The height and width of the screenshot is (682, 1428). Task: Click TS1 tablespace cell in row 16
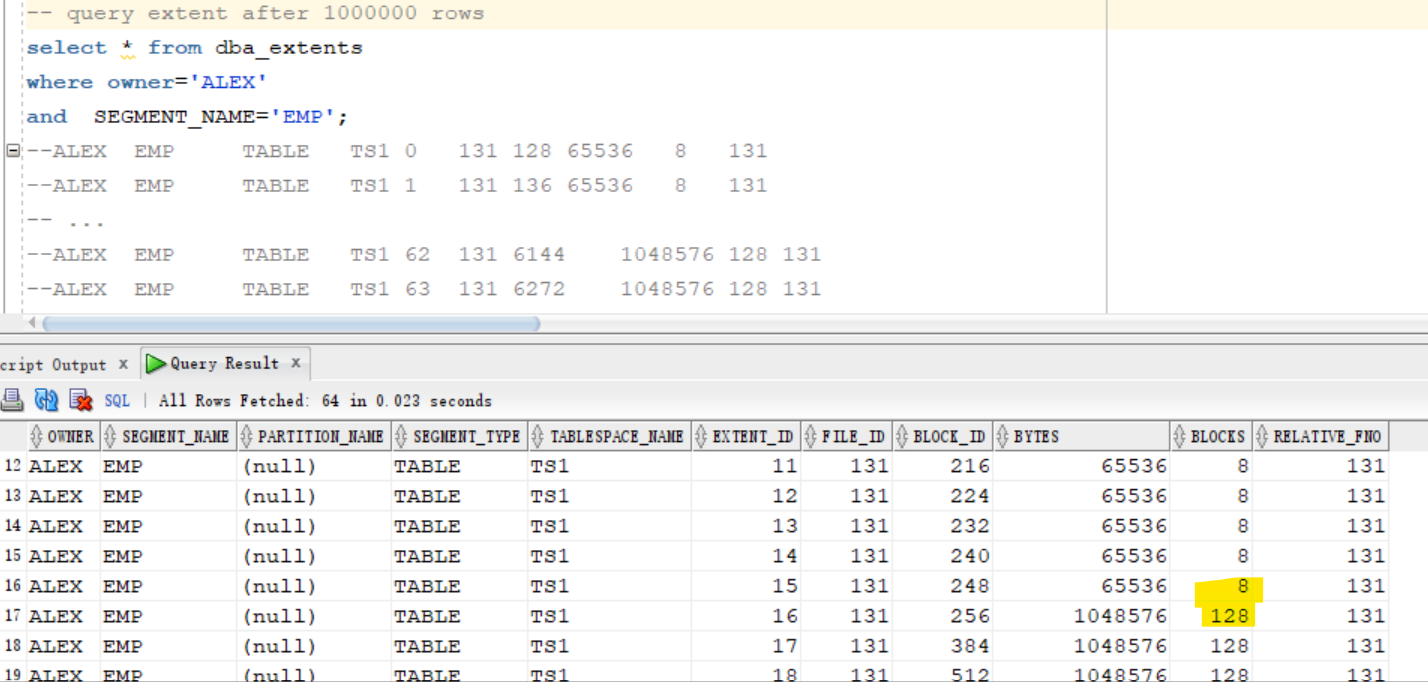click(x=609, y=586)
